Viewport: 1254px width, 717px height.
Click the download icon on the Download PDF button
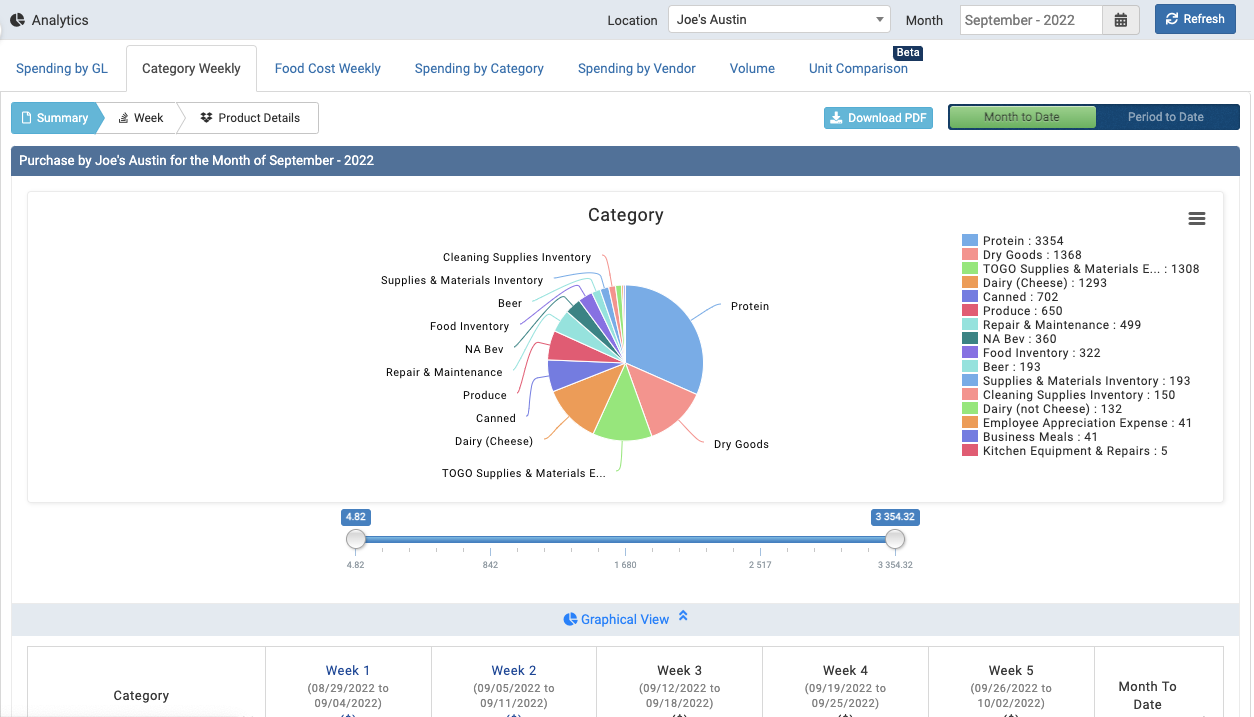[836, 117]
